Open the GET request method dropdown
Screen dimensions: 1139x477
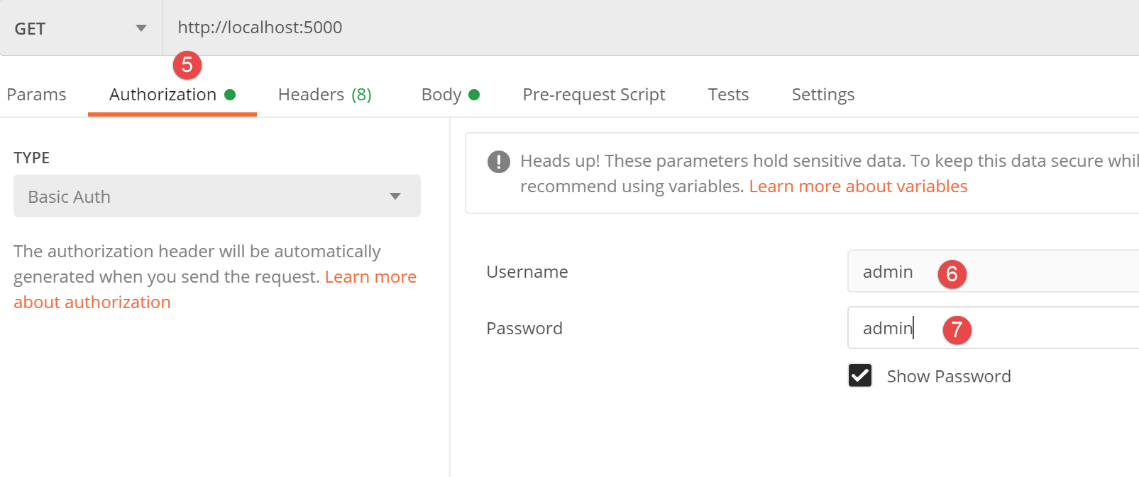[x=80, y=28]
